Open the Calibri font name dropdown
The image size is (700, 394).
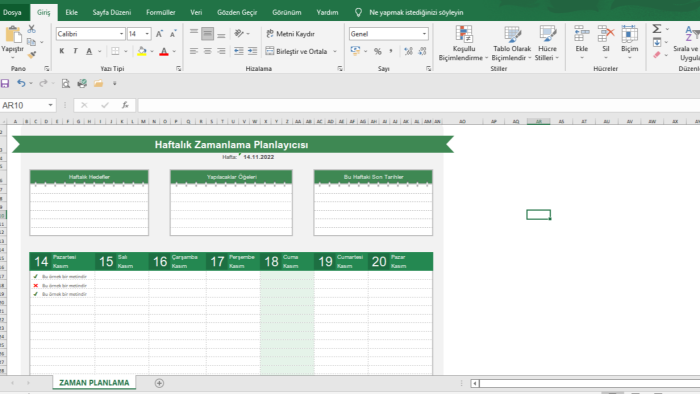pos(121,34)
